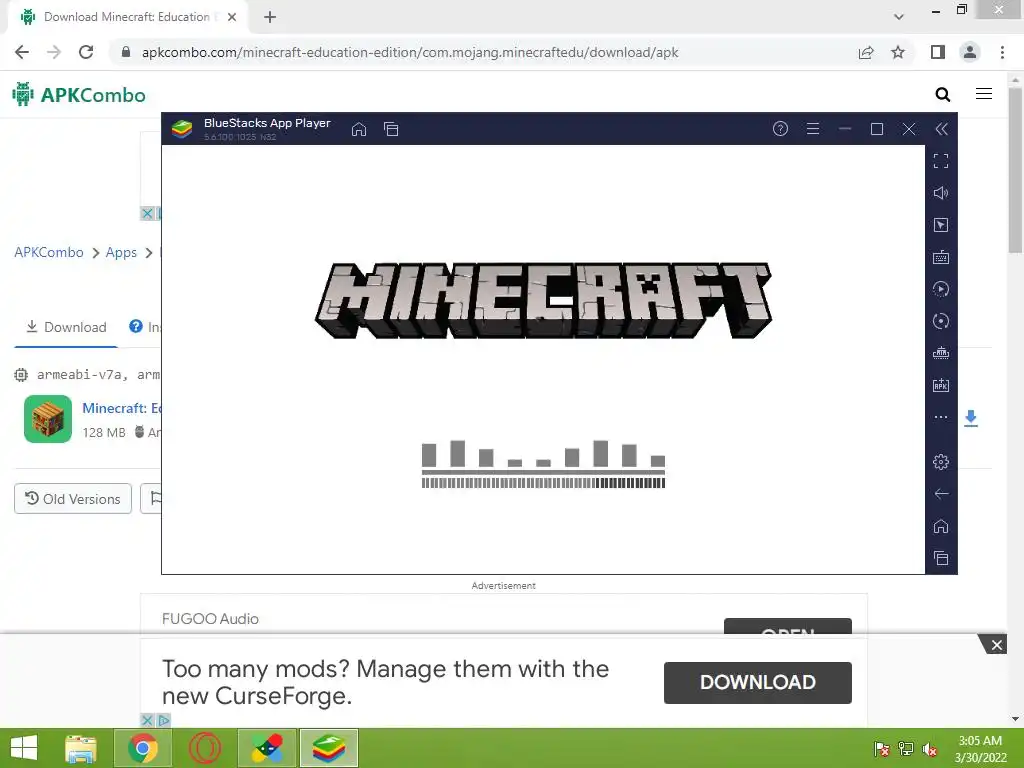Bookmark this page with the star
This screenshot has height=768, width=1024.
coord(898,52)
